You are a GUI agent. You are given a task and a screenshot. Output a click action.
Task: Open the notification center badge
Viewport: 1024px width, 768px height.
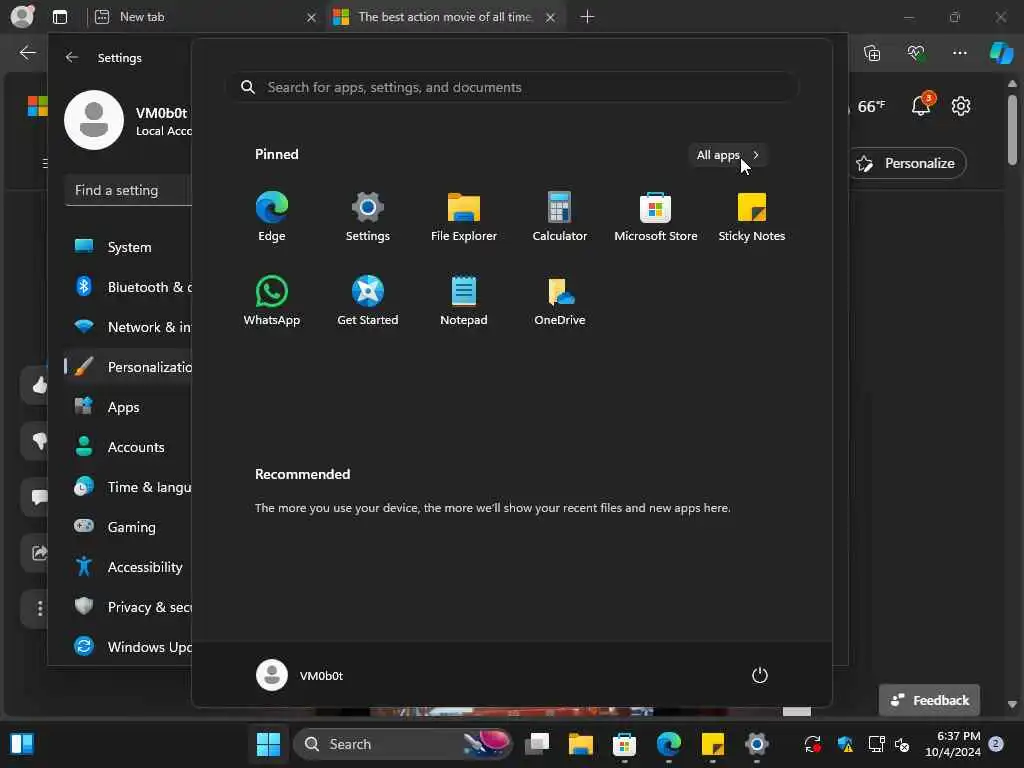pyautogui.click(x=996, y=744)
